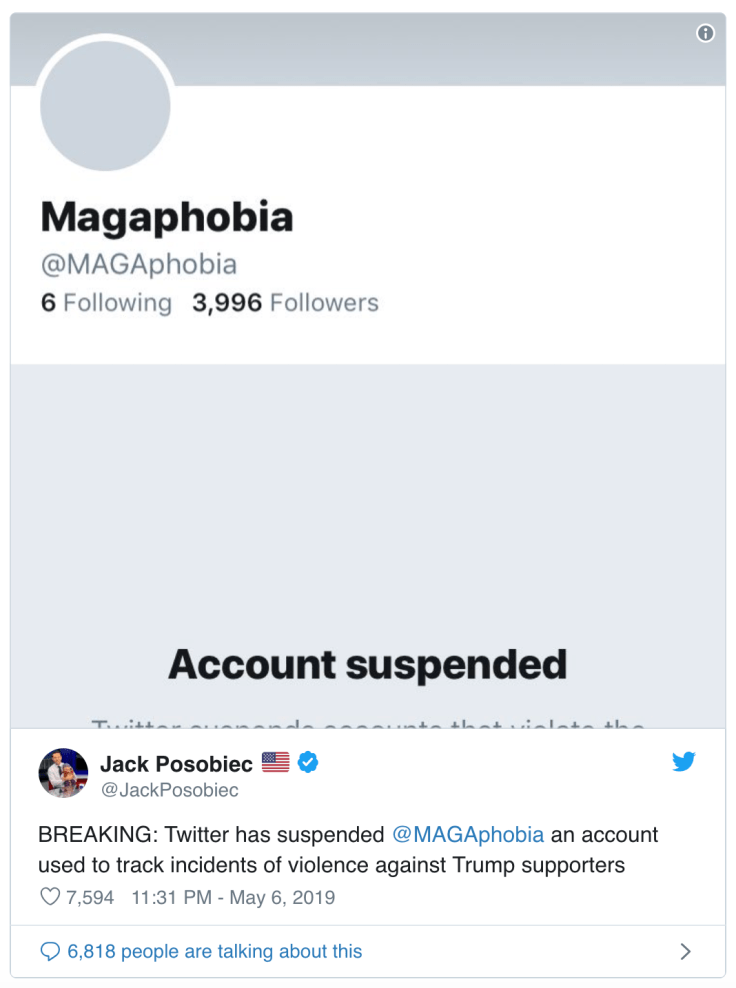Click Jack Posobiec's profile picture
This screenshot has width=736, height=988.
pyautogui.click(x=64, y=773)
